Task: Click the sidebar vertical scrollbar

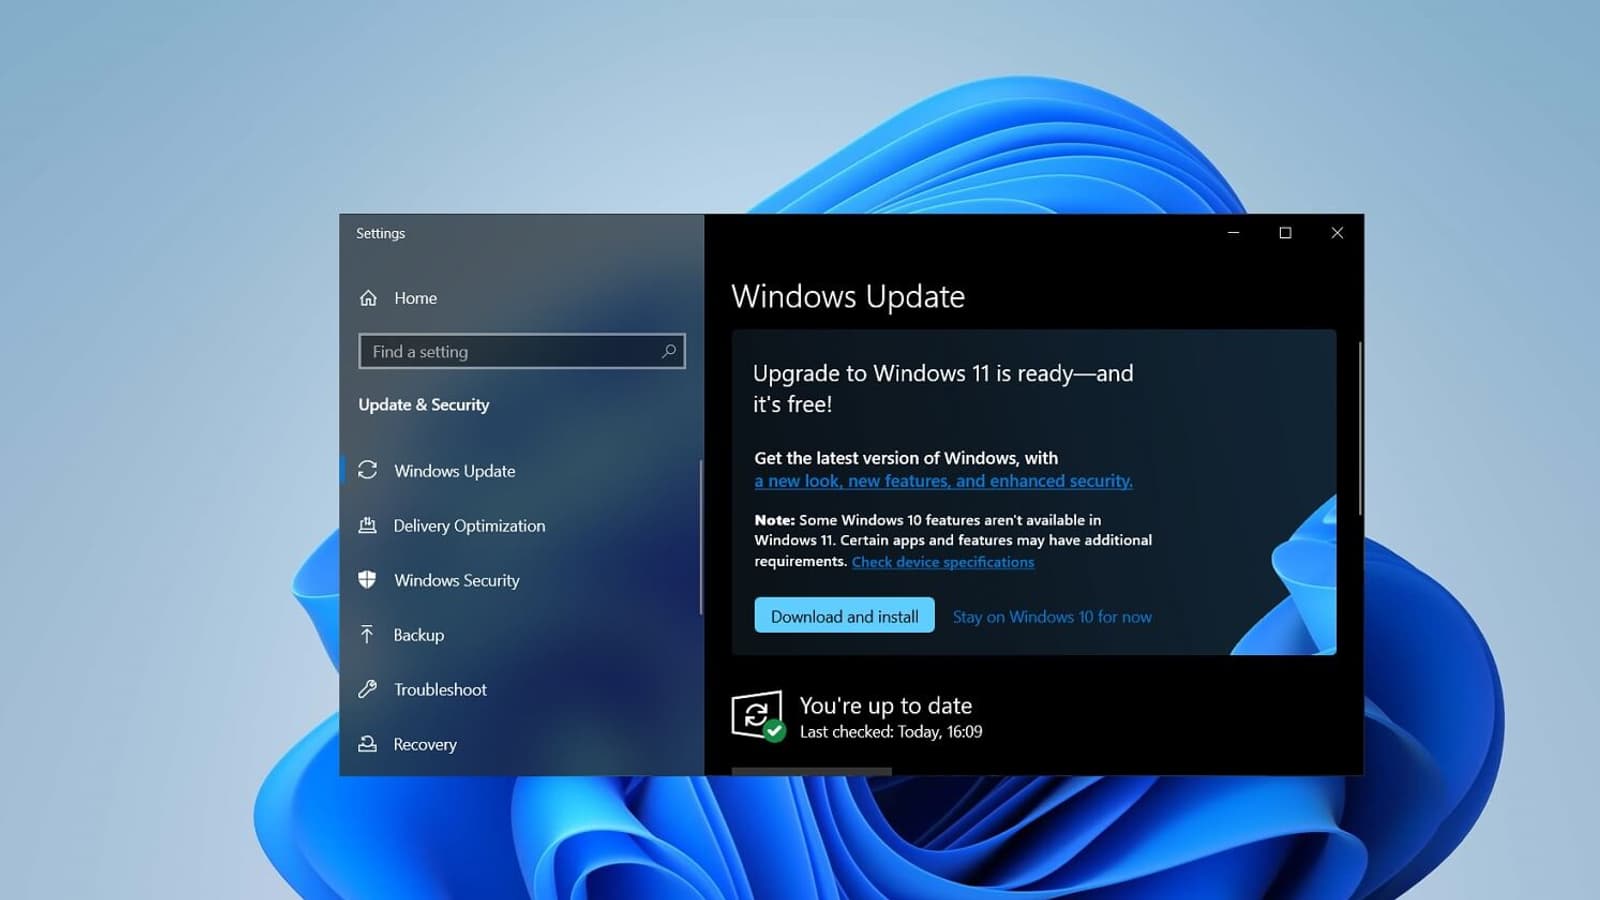Action: pyautogui.click(x=701, y=537)
